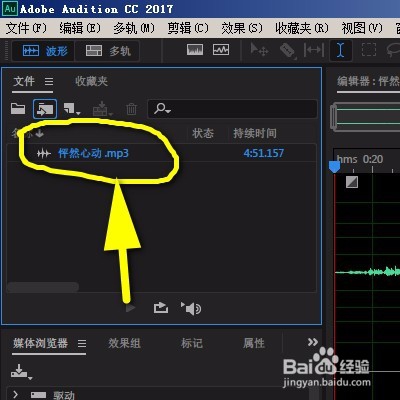Screen dimensions: 400x400
Task: Expand the 驱动 tree item
Action: click(15, 395)
